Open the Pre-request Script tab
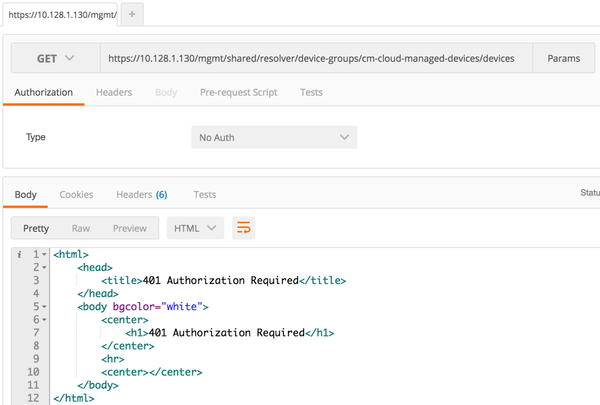This screenshot has height=405, width=600. click(240, 92)
